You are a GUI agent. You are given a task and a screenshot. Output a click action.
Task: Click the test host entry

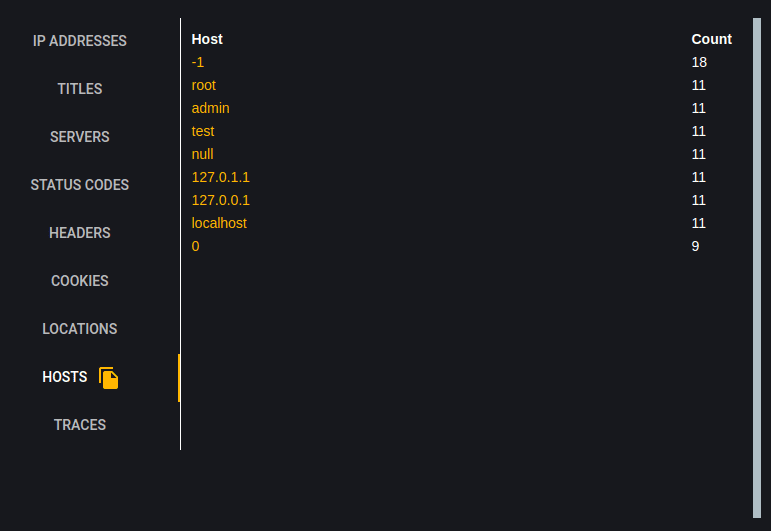pos(203,131)
